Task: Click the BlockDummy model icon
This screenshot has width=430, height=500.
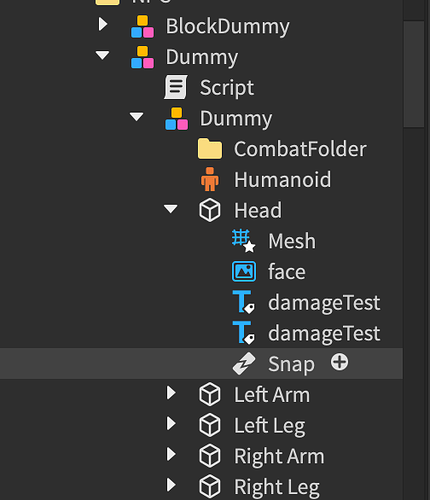Action: [x=142, y=26]
